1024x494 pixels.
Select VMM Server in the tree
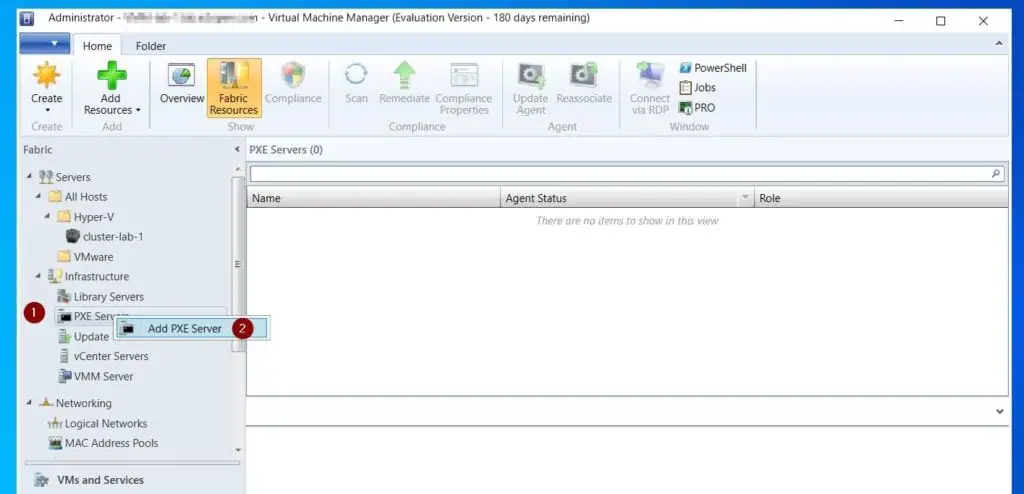pos(95,376)
